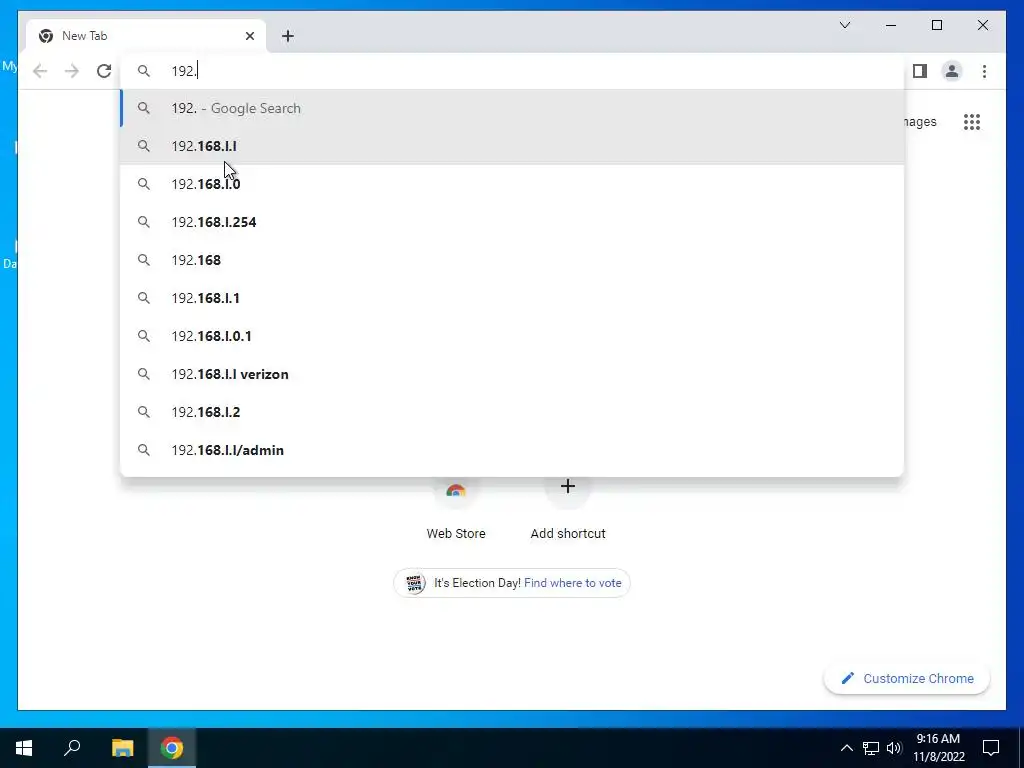Screen dimensions: 1024x768
Task: Select the '192.168.l.l verizon' suggestion
Action: (513, 374)
